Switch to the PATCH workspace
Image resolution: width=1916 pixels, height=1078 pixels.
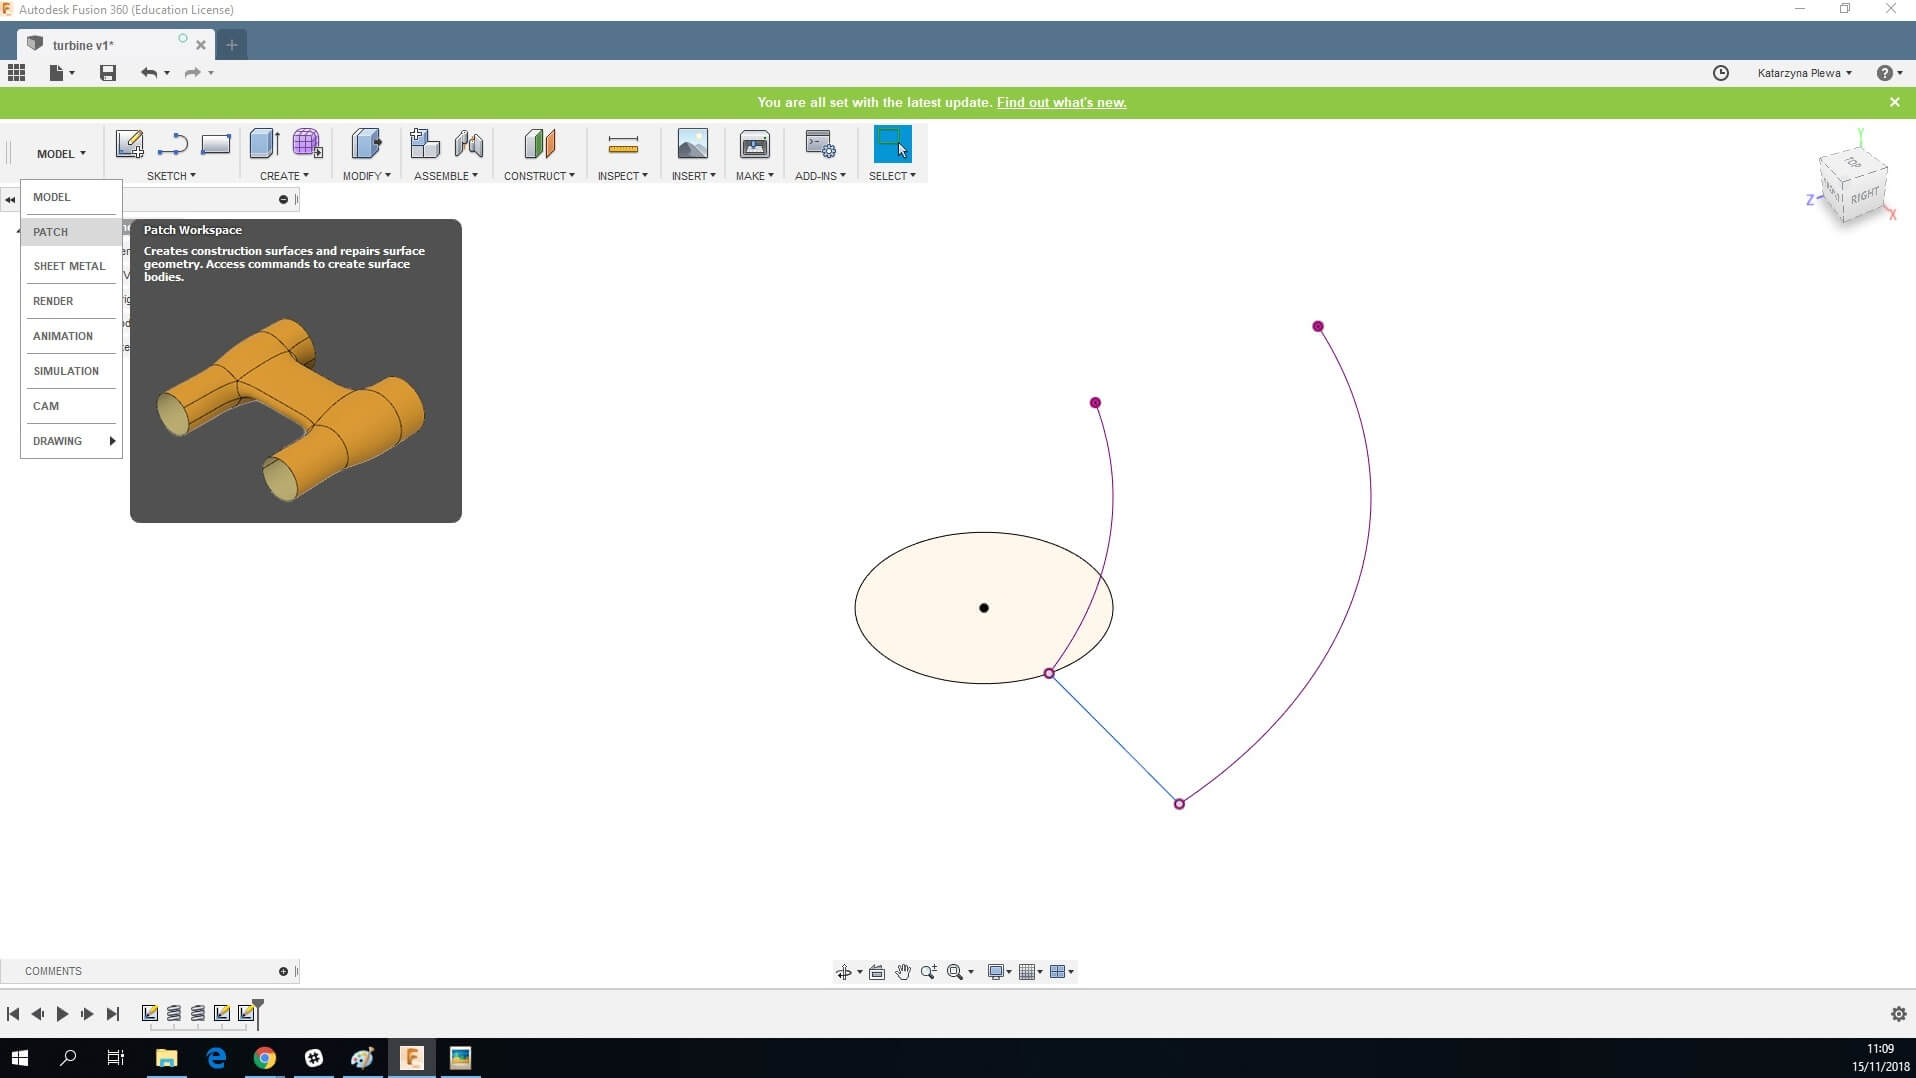[71, 232]
